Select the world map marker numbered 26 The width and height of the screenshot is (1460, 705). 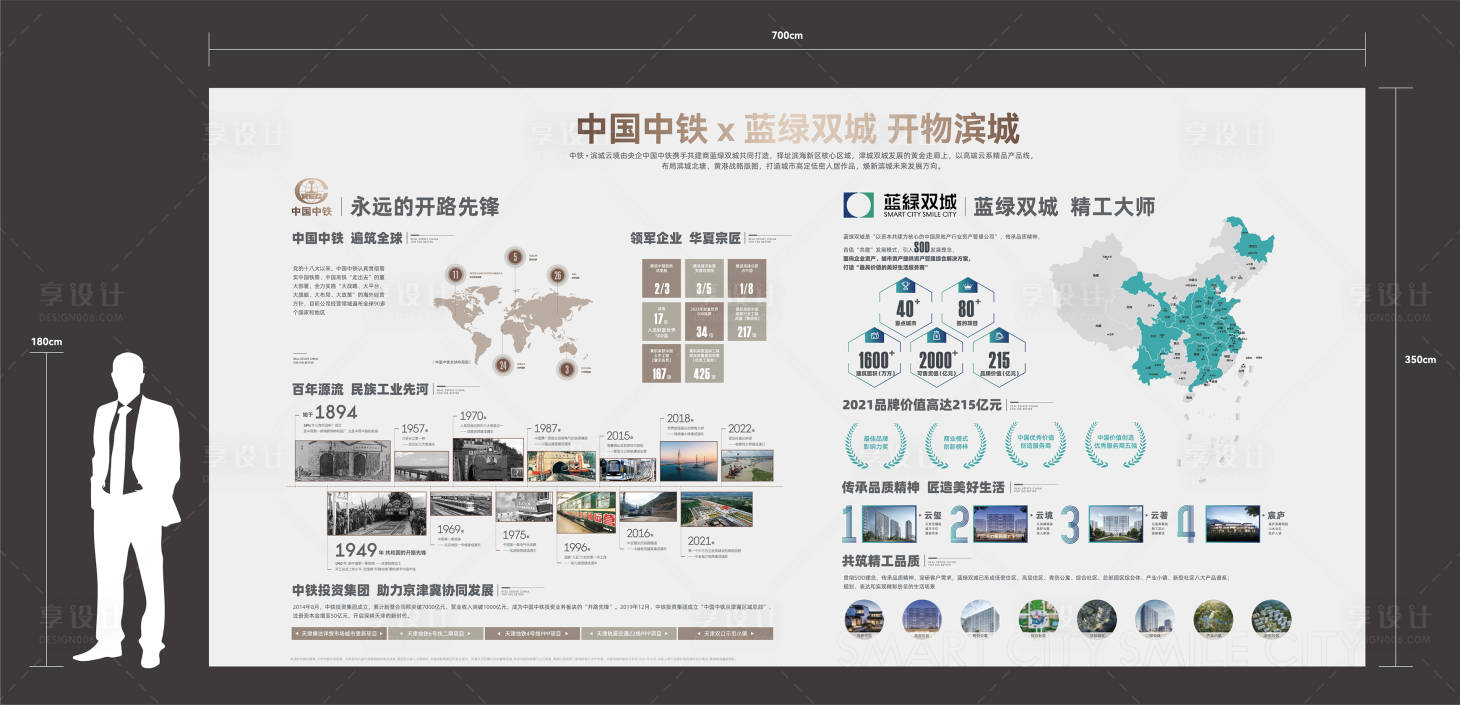point(558,275)
